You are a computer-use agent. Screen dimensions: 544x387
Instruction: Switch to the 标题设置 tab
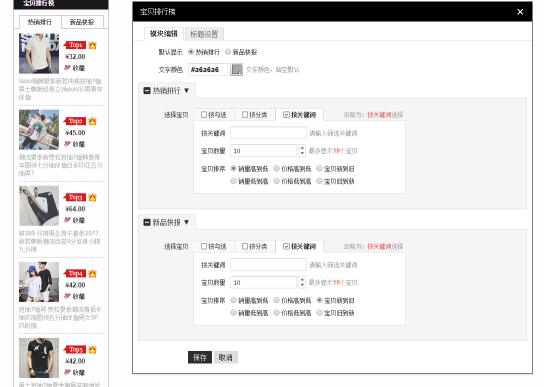pos(204,34)
